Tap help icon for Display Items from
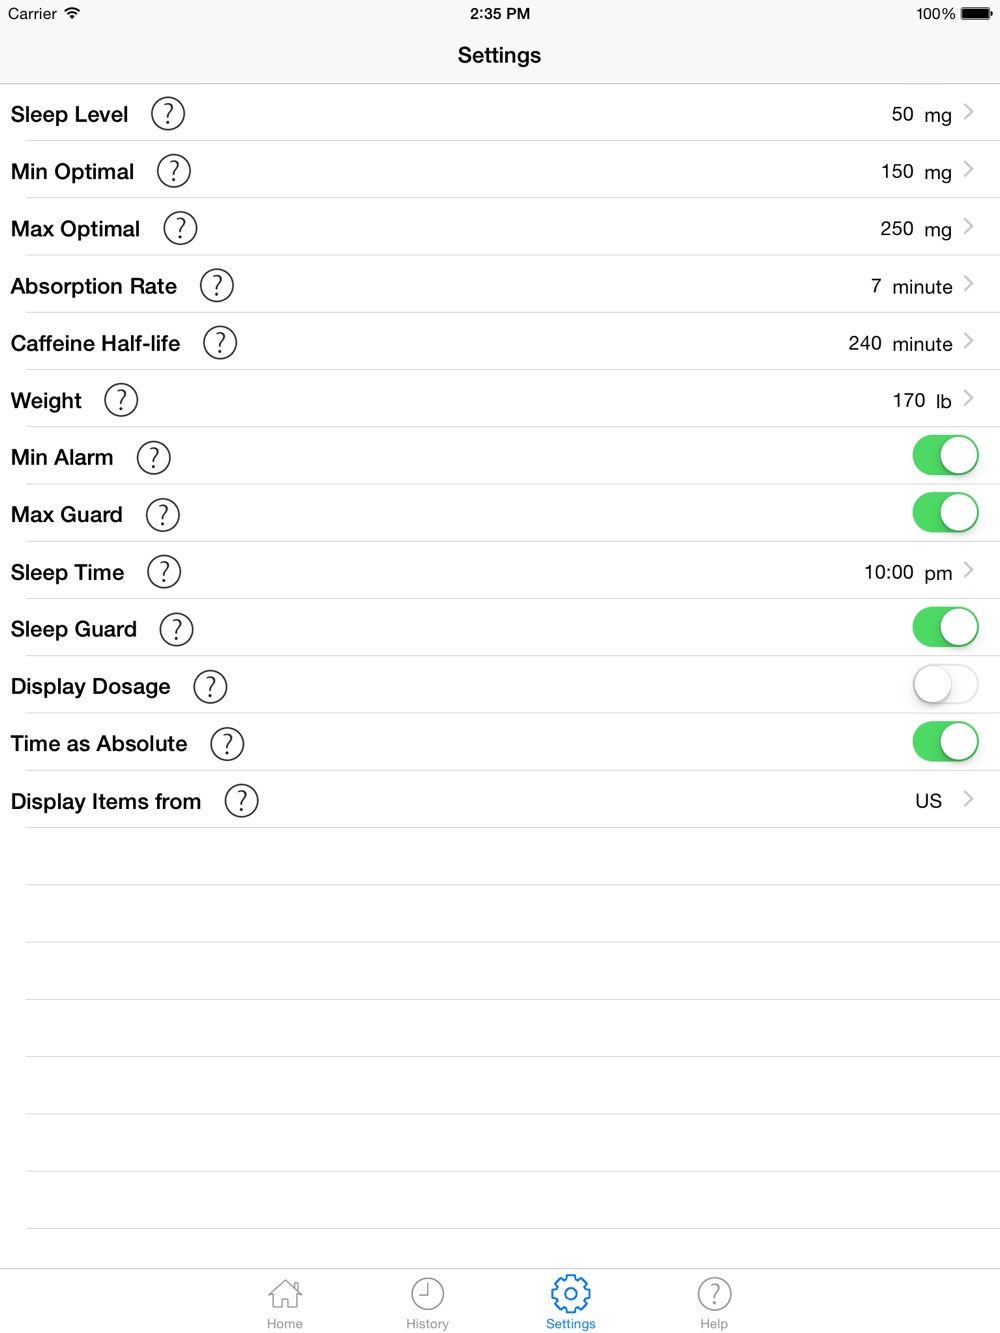 pos(241,801)
